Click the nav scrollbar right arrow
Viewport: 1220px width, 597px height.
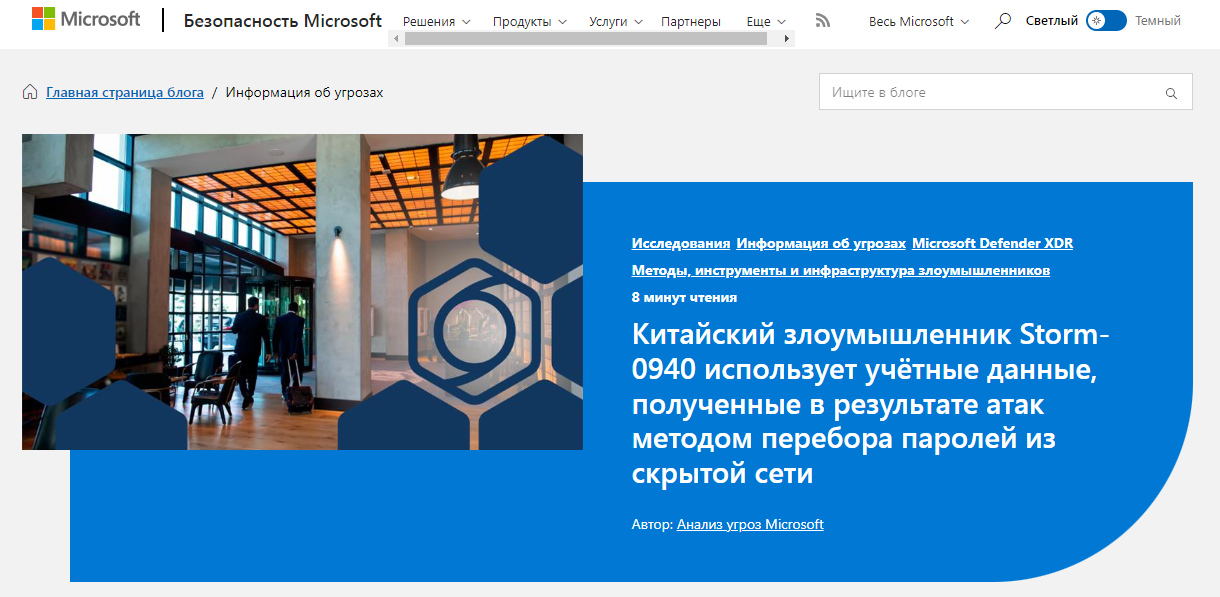pyautogui.click(x=788, y=39)
